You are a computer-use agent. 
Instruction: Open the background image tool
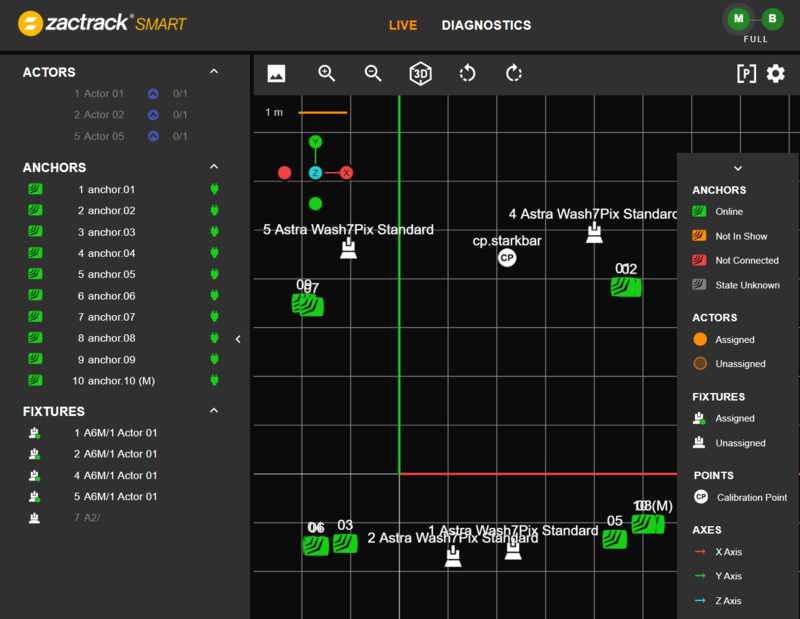276,73
